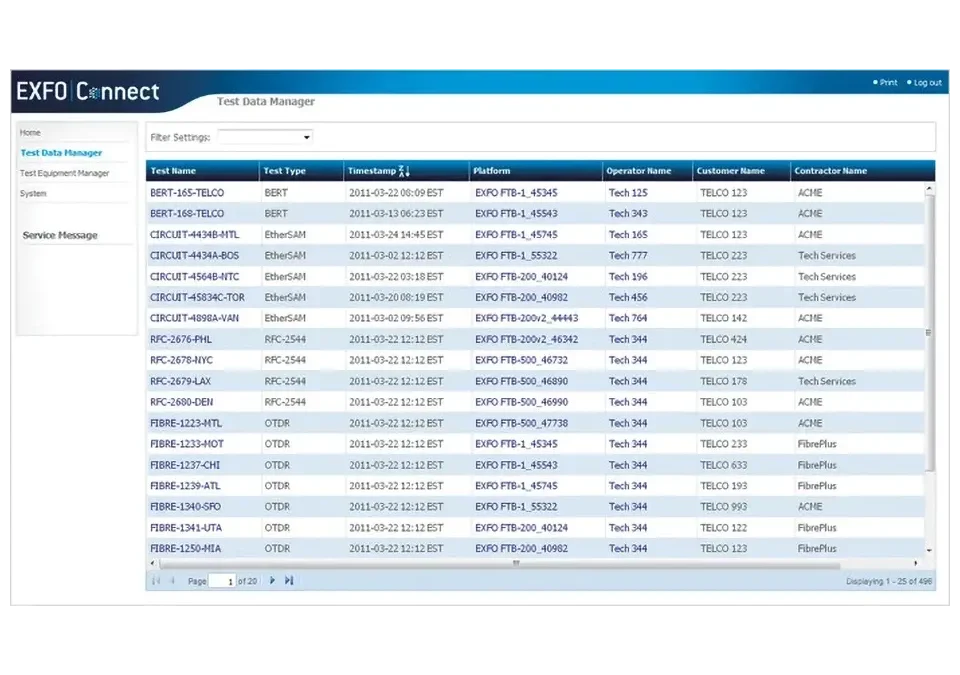Open test CIRCUIT-4434B-MTL
Viewport: 960px width, 675px height.
tap(194, 235)
